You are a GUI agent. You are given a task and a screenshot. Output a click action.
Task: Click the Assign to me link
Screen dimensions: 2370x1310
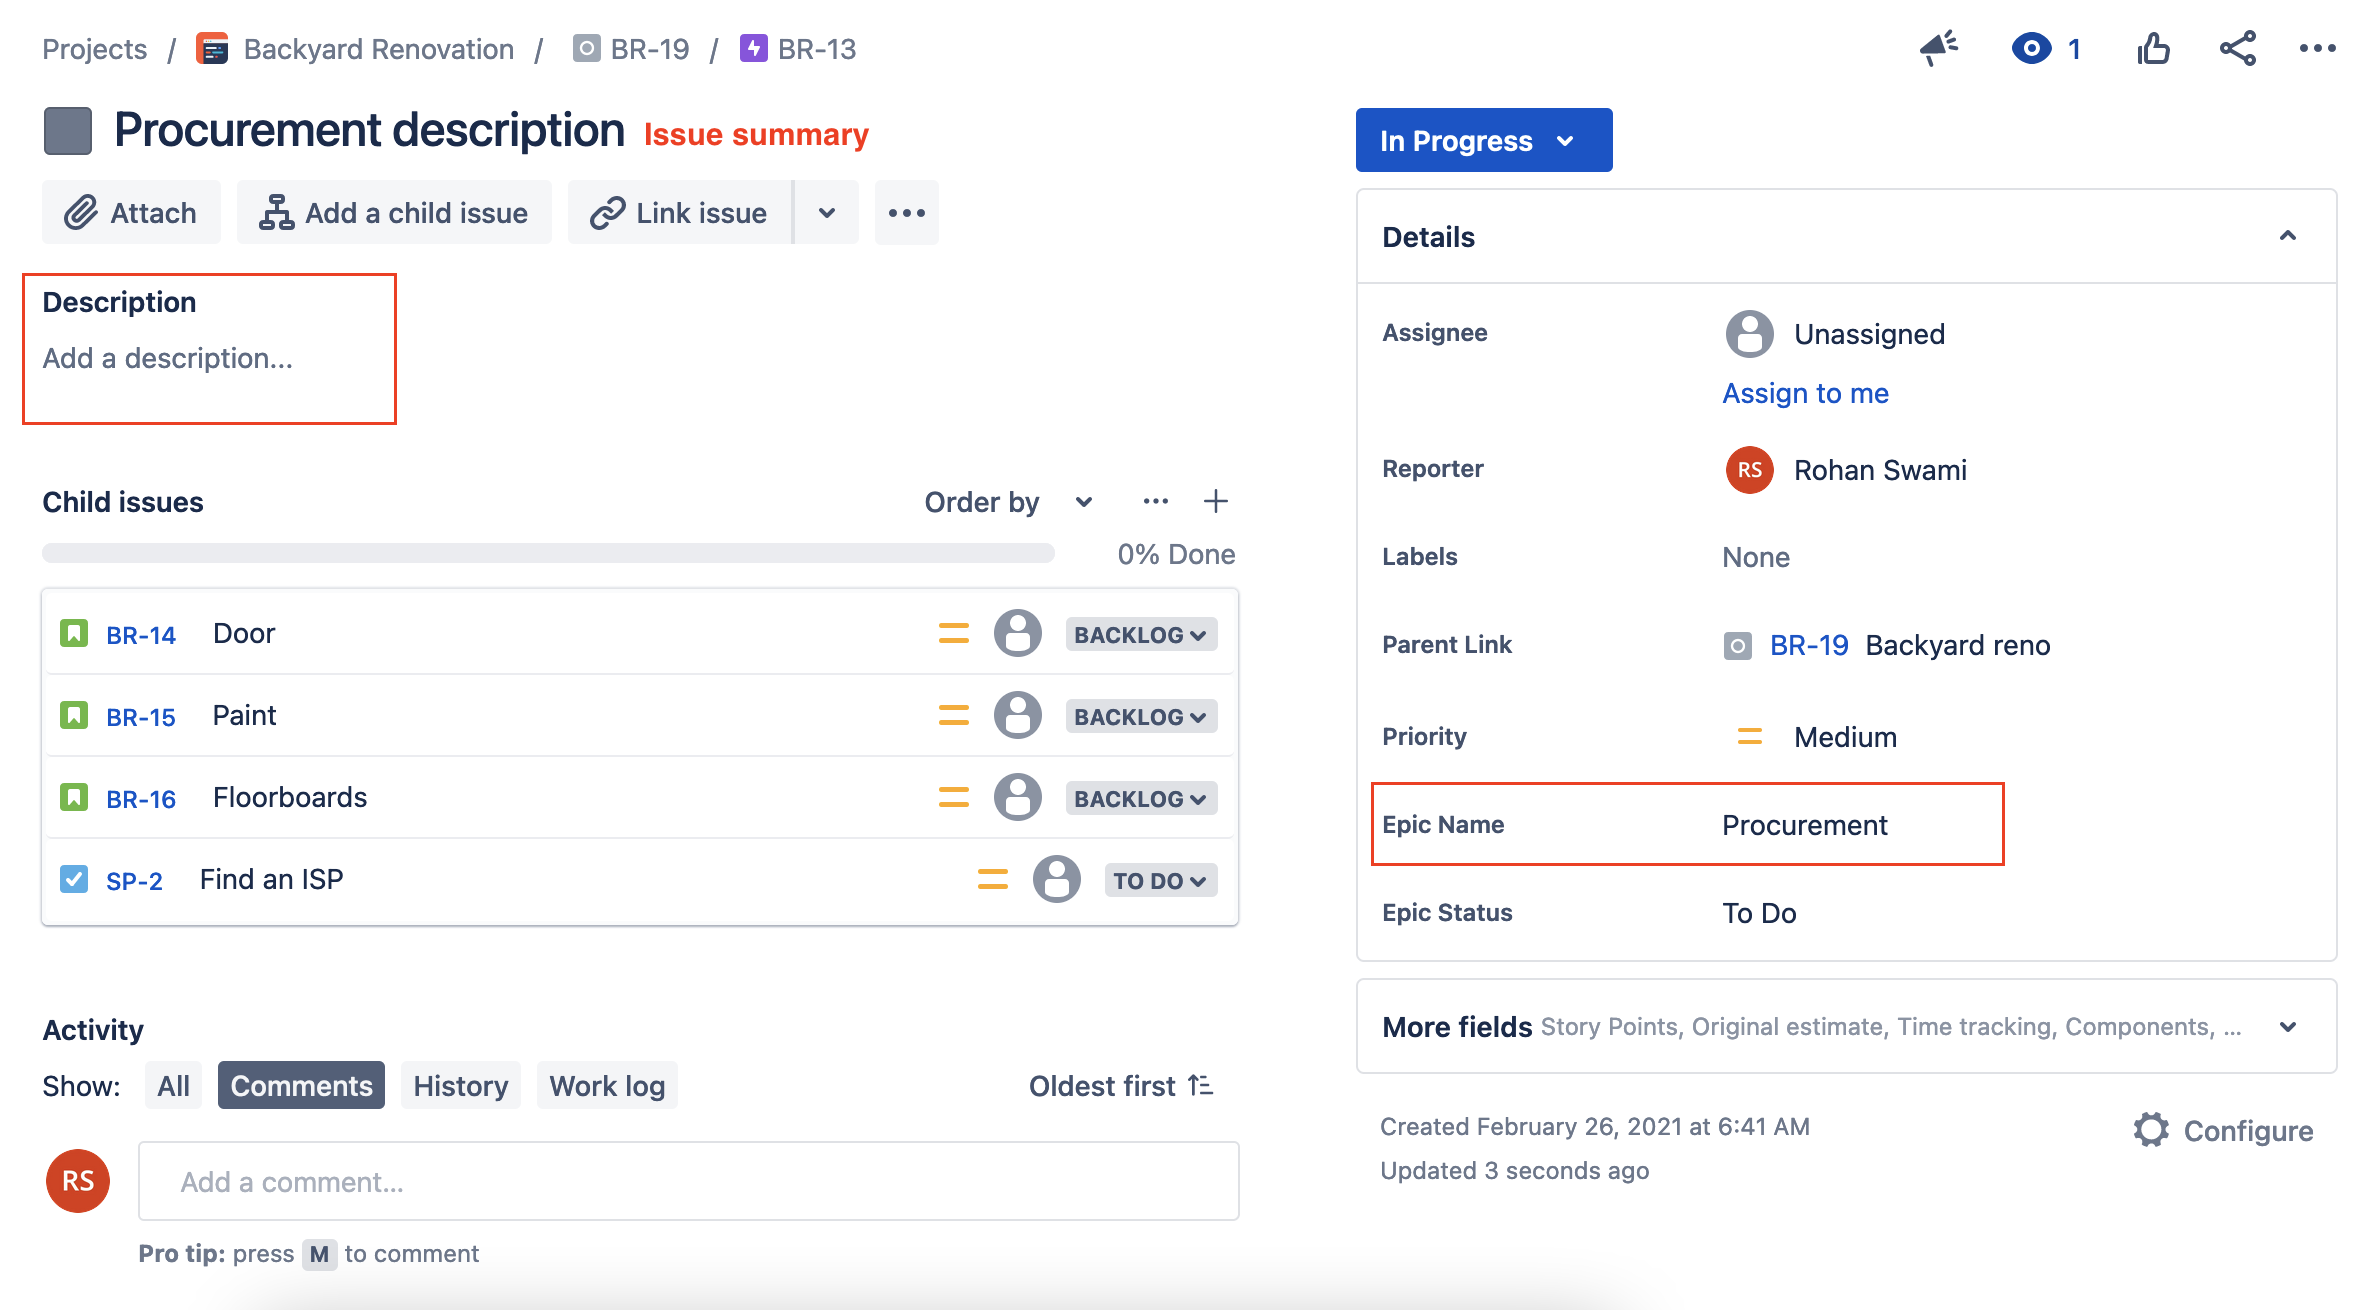coord(1804,392)
